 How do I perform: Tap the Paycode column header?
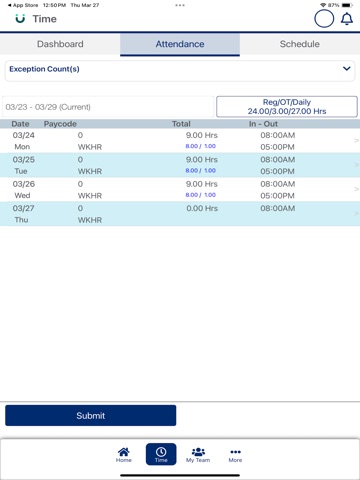click(x=60, y=124)
